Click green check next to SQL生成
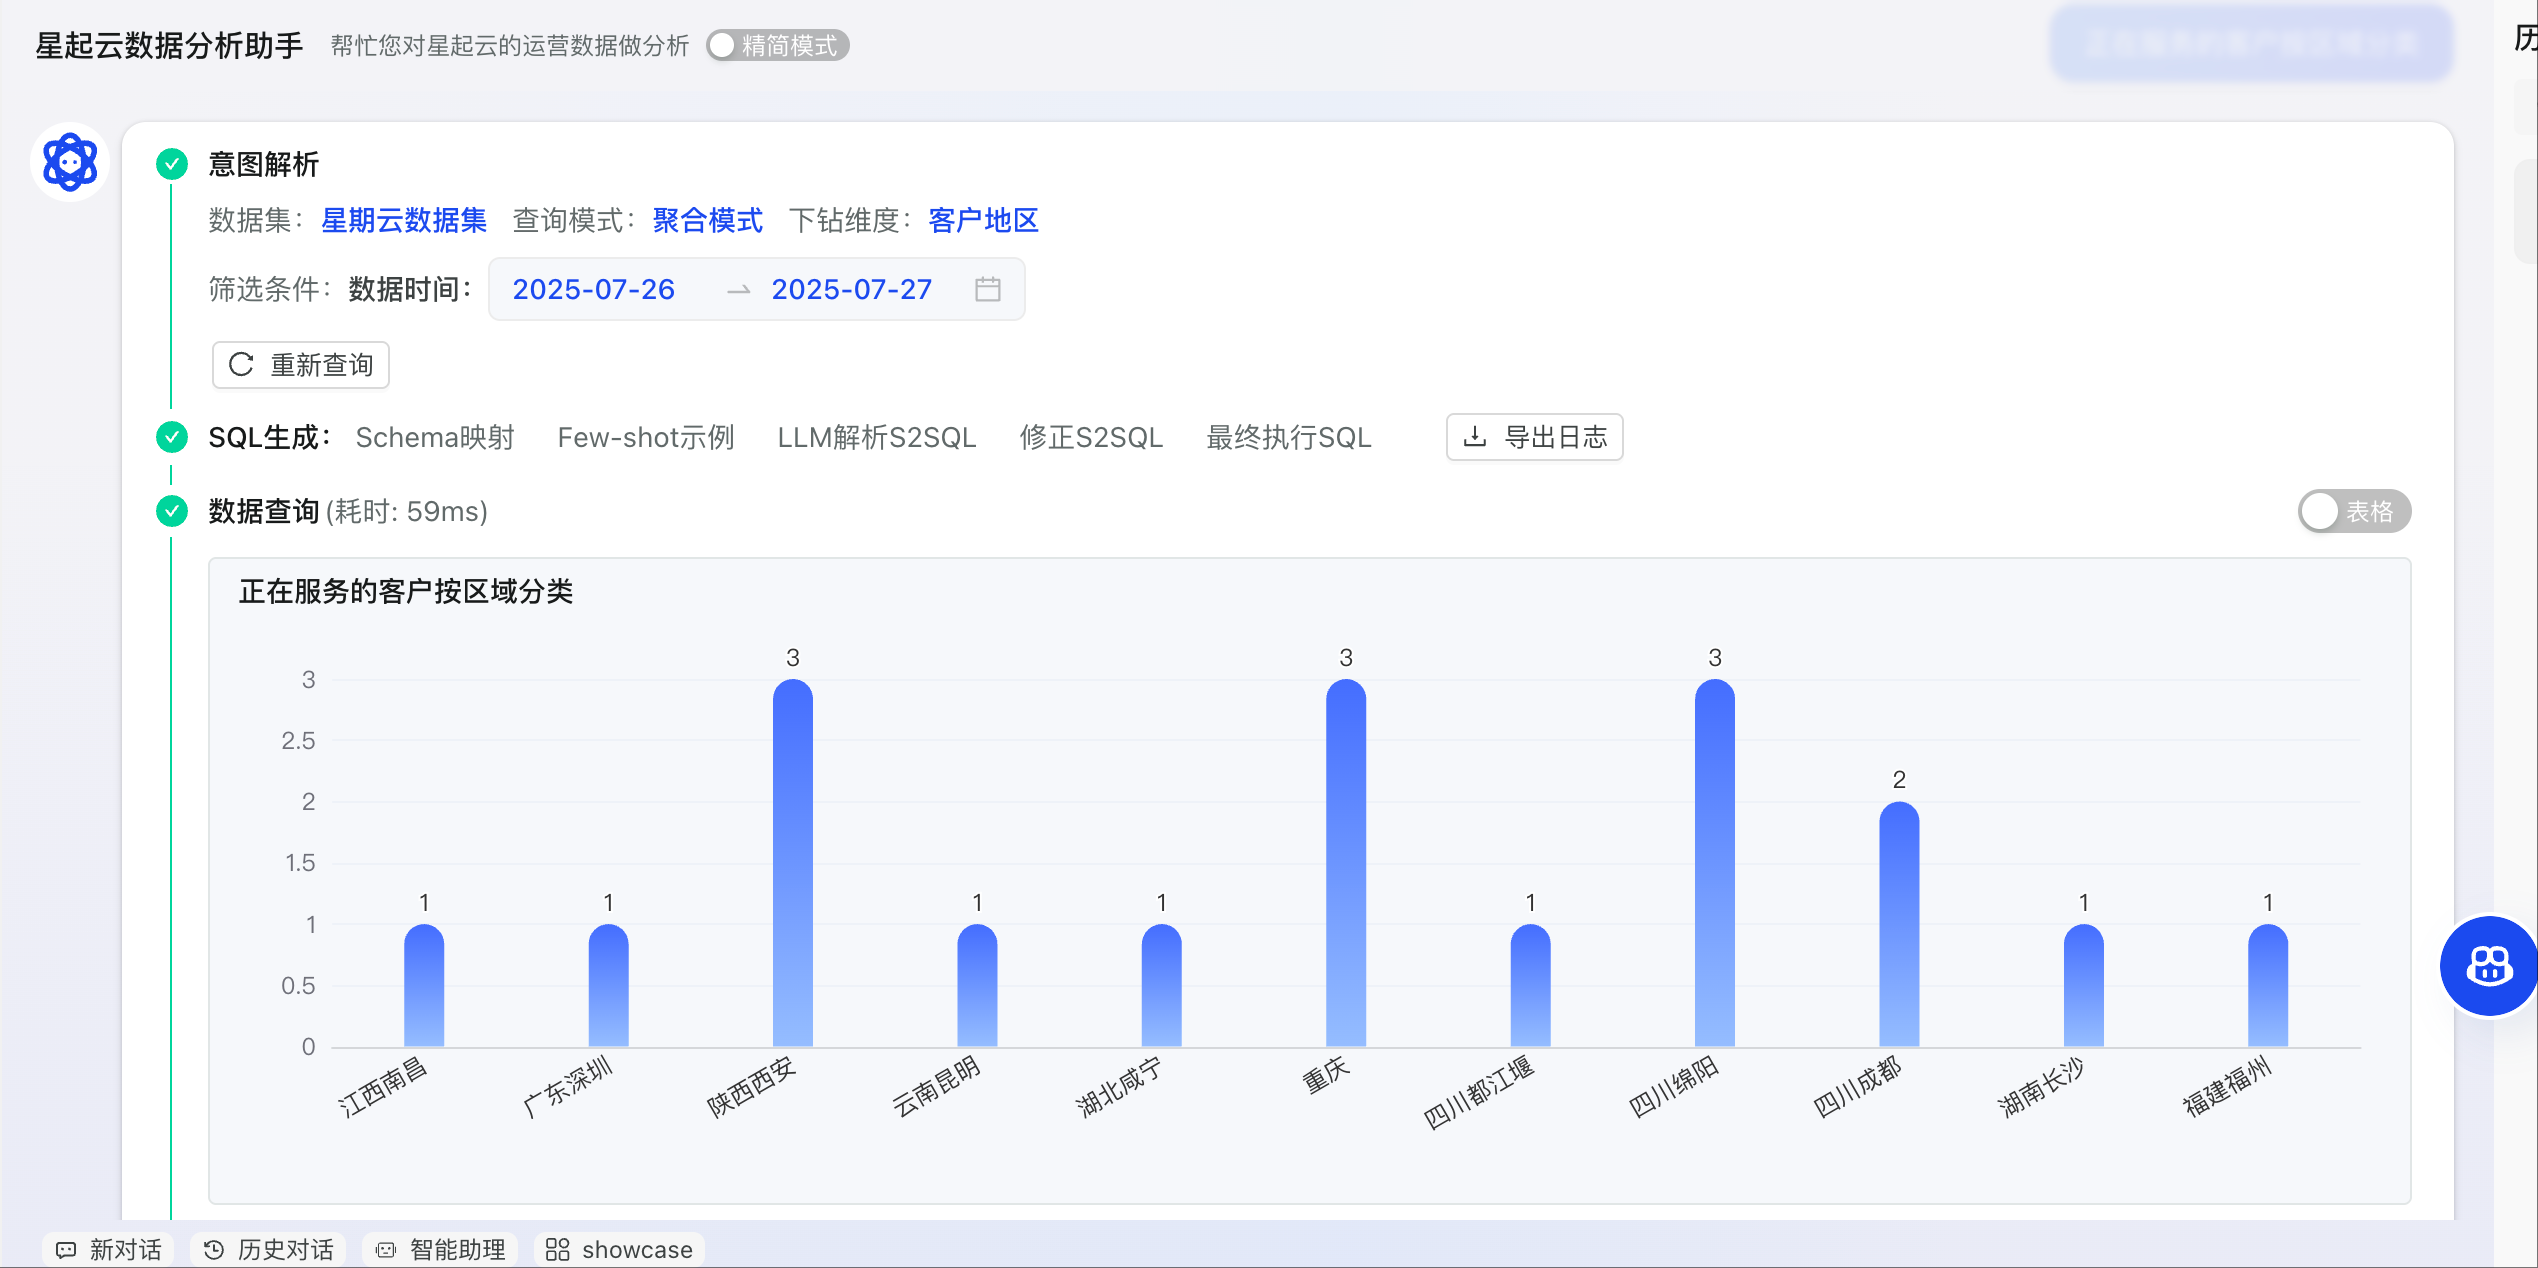Screen dimensions: 2538x1268 pos(172,437)
